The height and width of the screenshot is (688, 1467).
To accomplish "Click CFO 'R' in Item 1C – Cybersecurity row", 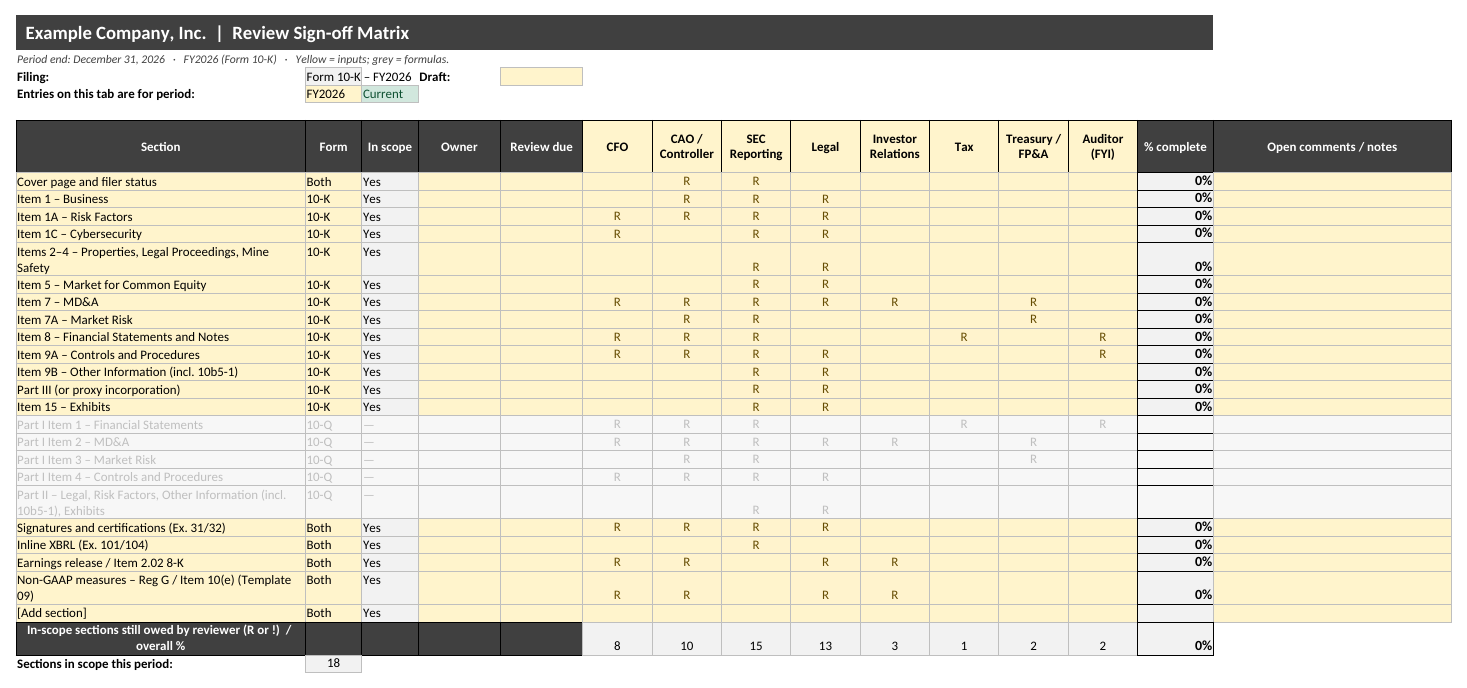I will click(x=617, y=234).
